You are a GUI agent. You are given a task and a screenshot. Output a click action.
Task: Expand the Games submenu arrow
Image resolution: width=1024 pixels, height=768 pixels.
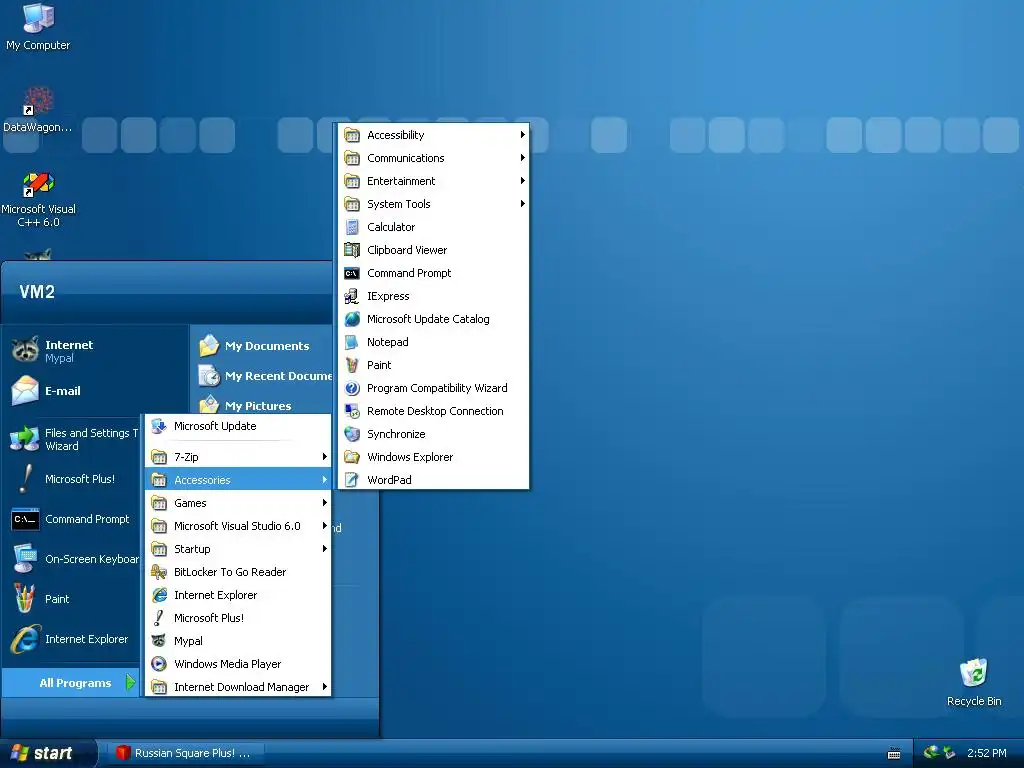pyautogui.click(x=325, y=503)
